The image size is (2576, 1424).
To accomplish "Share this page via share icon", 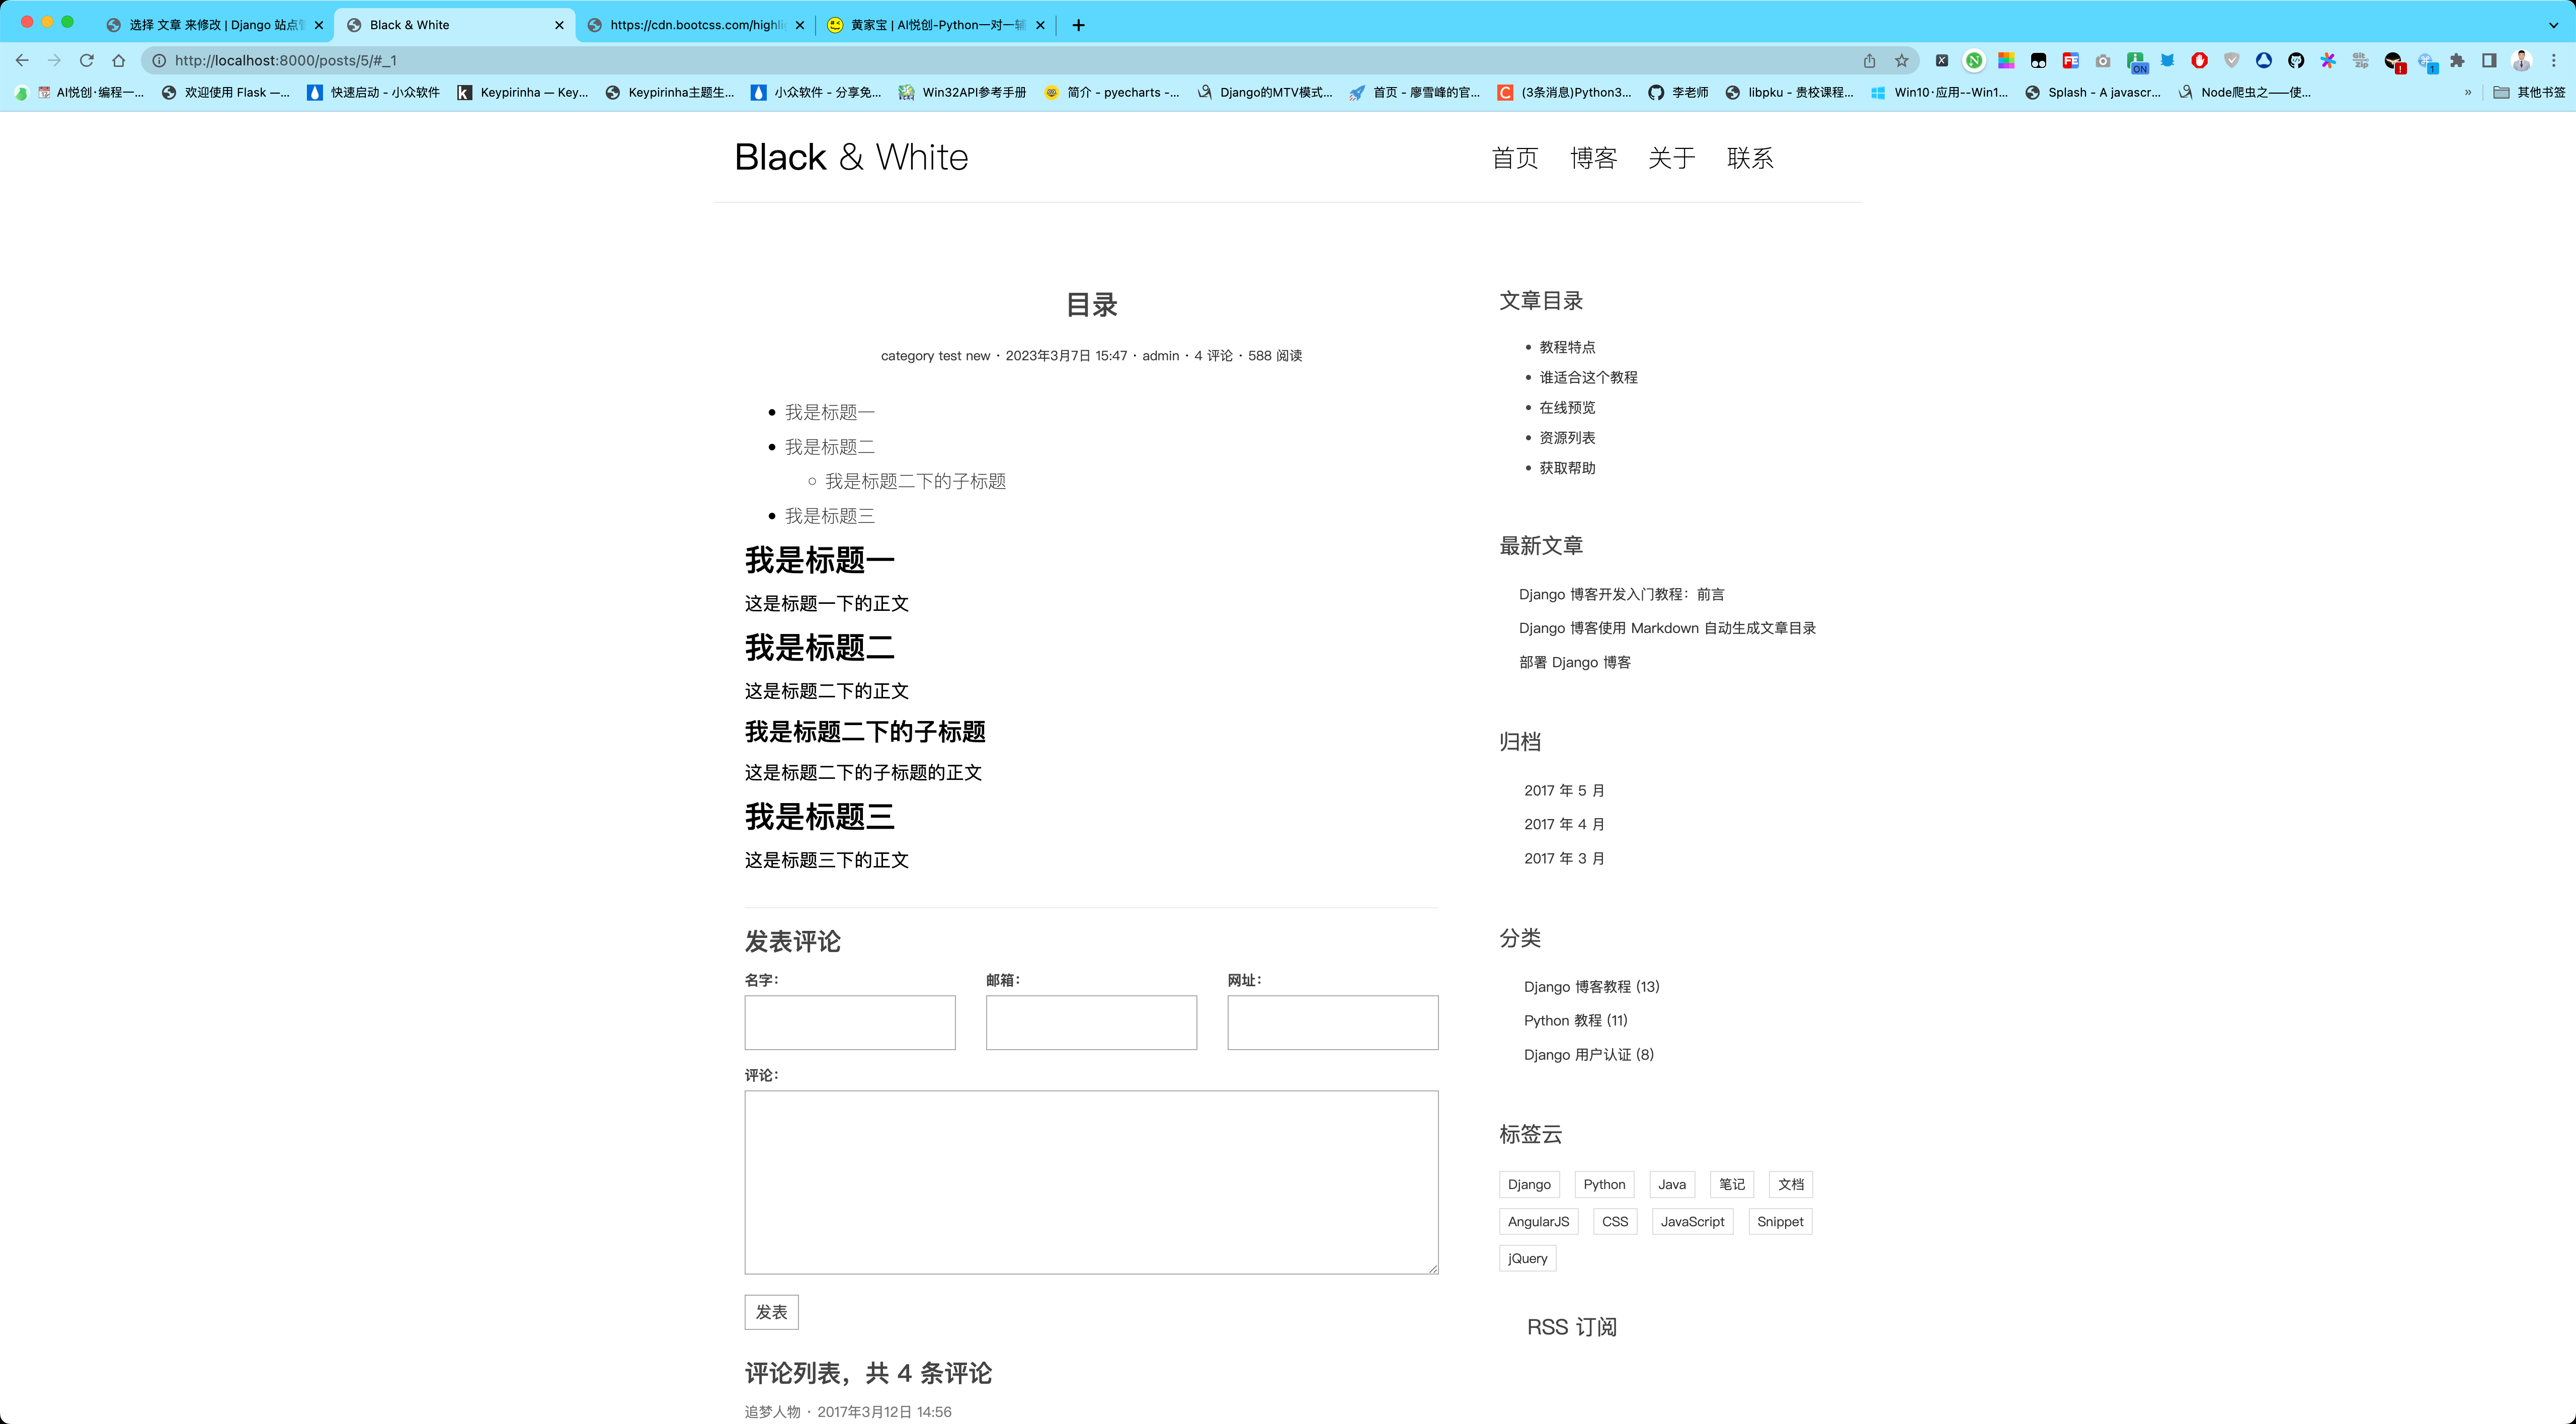I will coord(1869,60).
